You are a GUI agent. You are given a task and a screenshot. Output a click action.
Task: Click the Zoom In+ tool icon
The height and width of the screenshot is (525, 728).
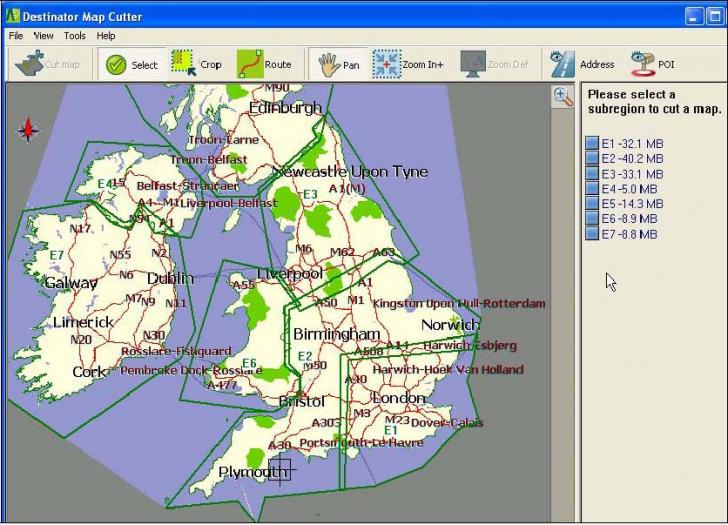[x=386, y=64]
